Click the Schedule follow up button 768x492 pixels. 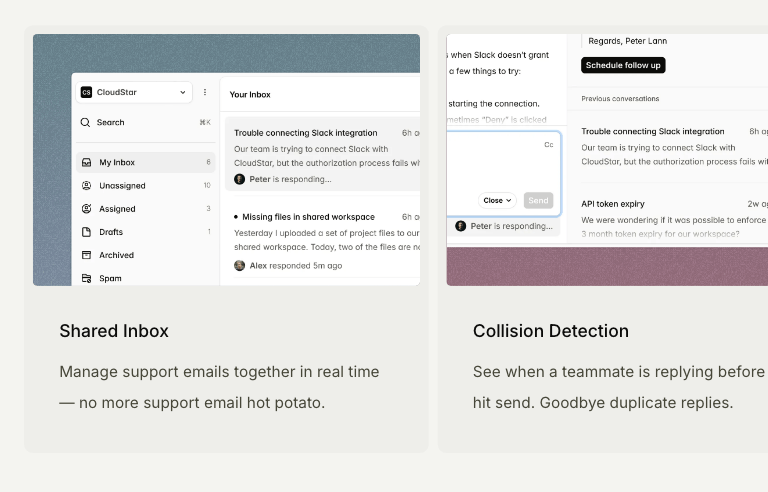click(x=623, y=65)
